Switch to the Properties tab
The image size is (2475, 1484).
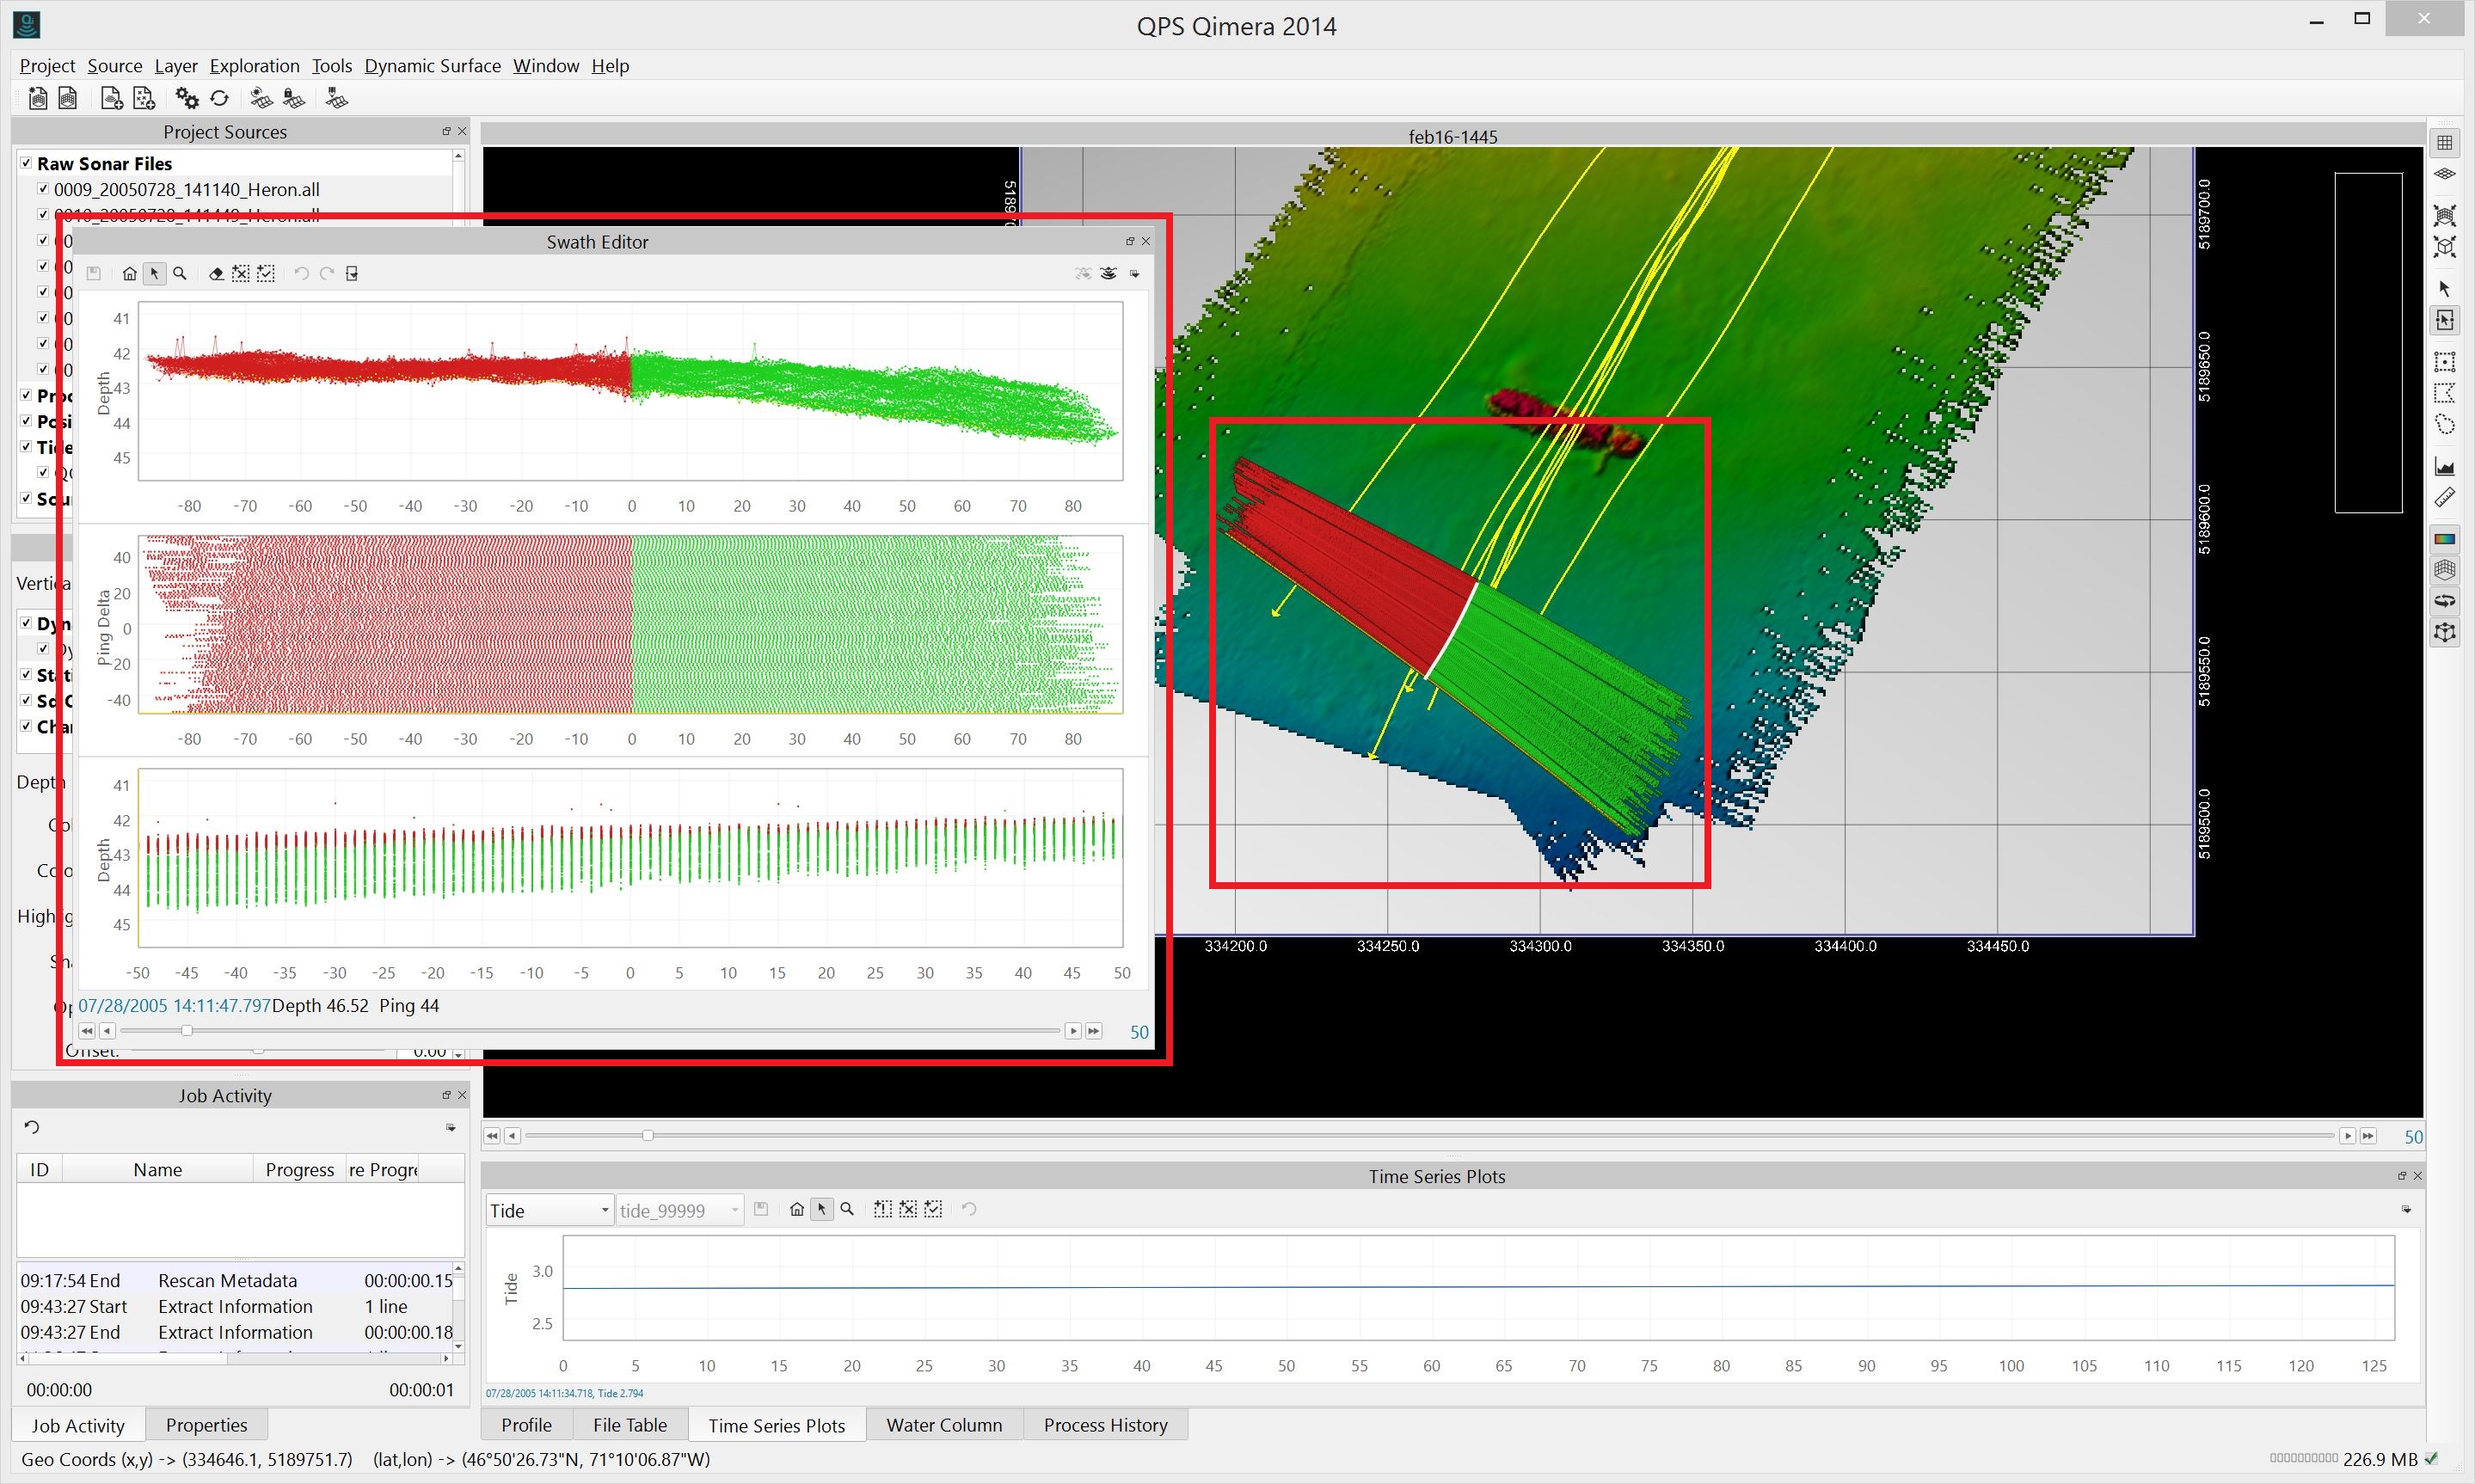point(206,1425)
